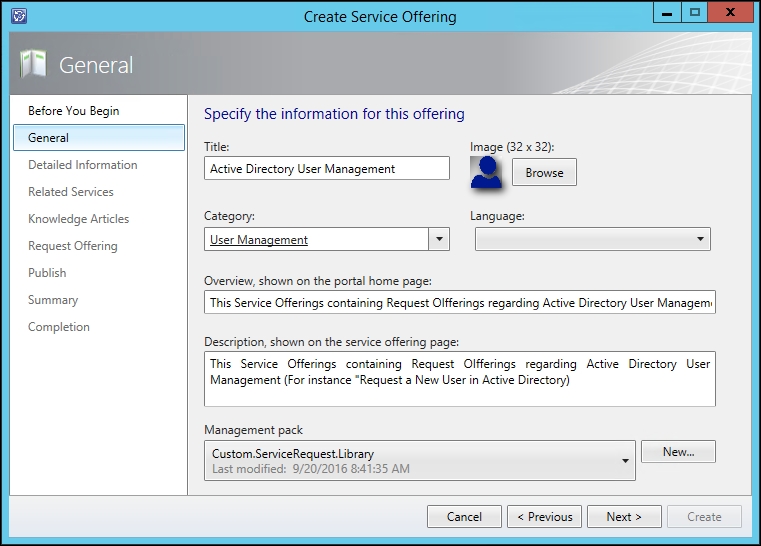Click inside the Description text box

(x=460, y=379)
